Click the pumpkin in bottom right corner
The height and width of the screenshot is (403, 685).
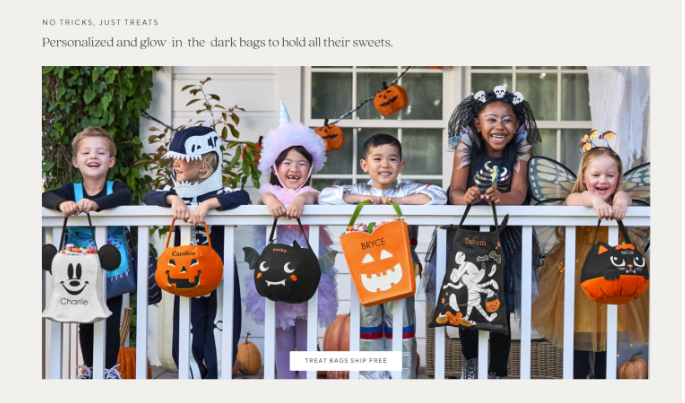pos(633,366)
